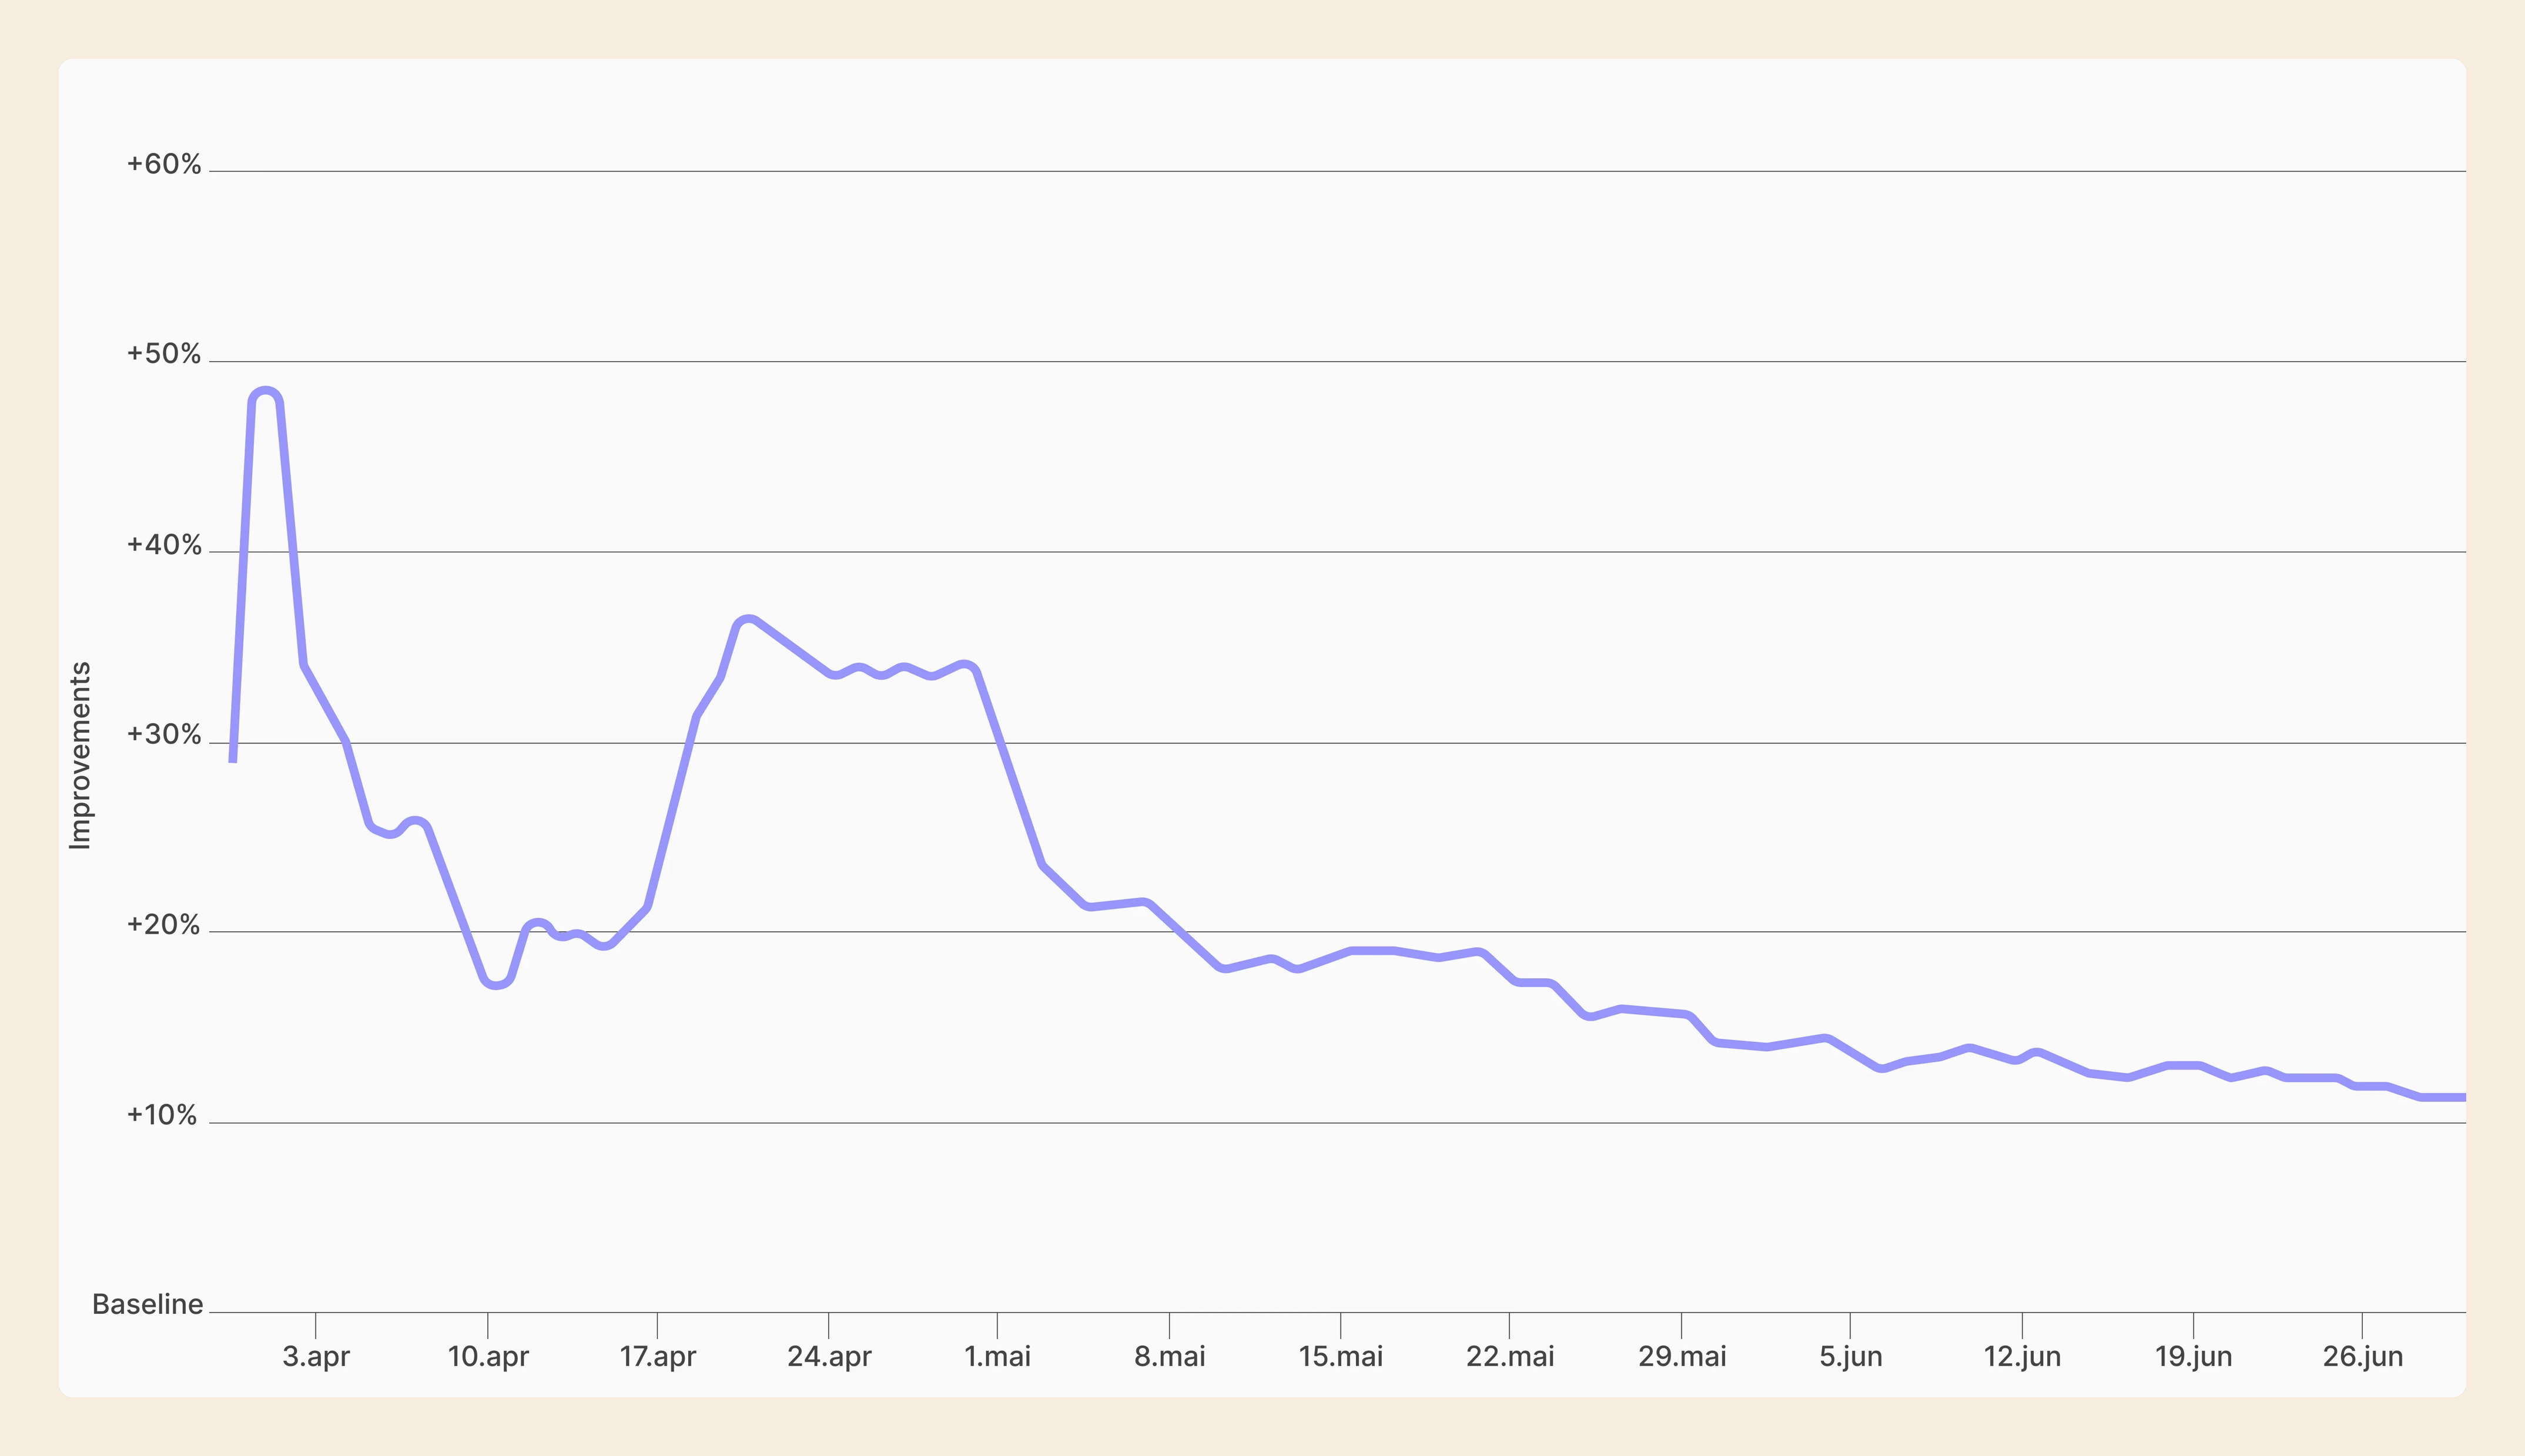Click the "+10%" y-axis label

pyautogui.click(x=162, y=1115)
